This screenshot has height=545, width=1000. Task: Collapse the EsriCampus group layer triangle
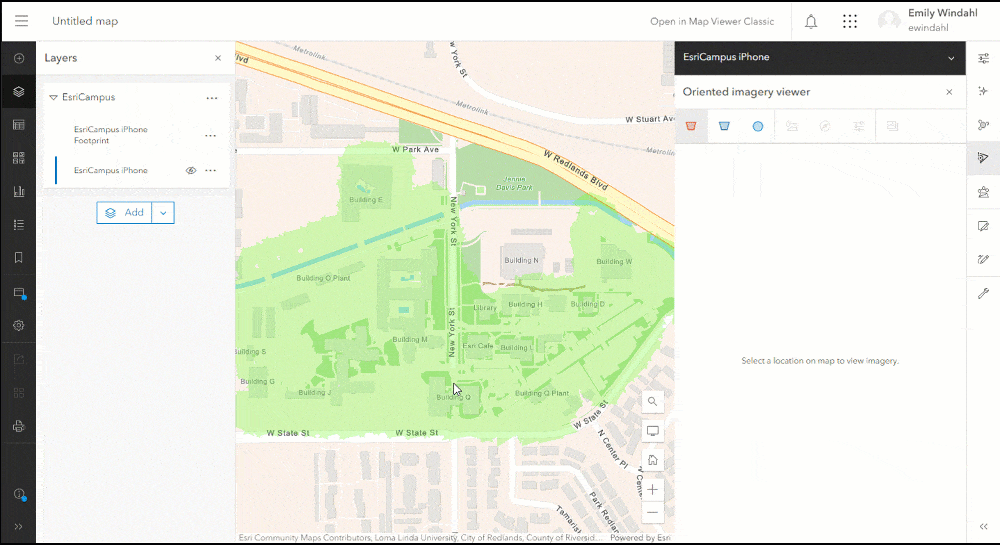(x=54, y=98)
